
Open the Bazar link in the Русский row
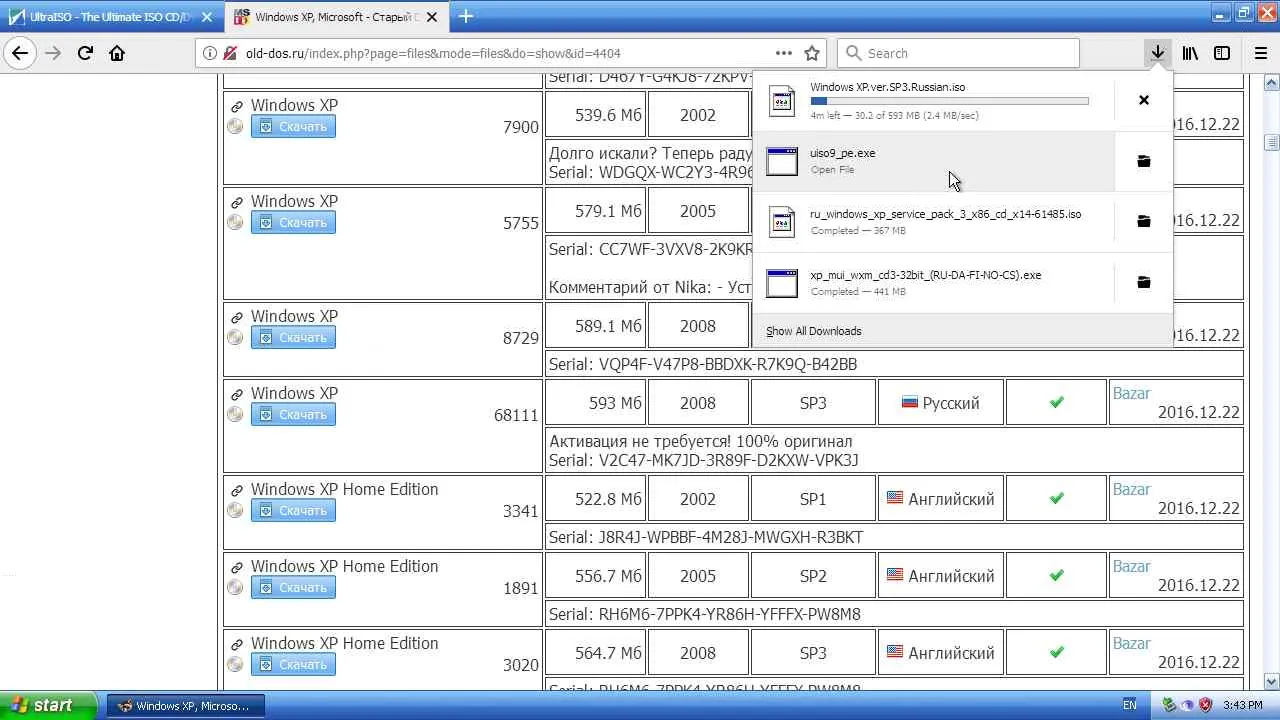1131,394
